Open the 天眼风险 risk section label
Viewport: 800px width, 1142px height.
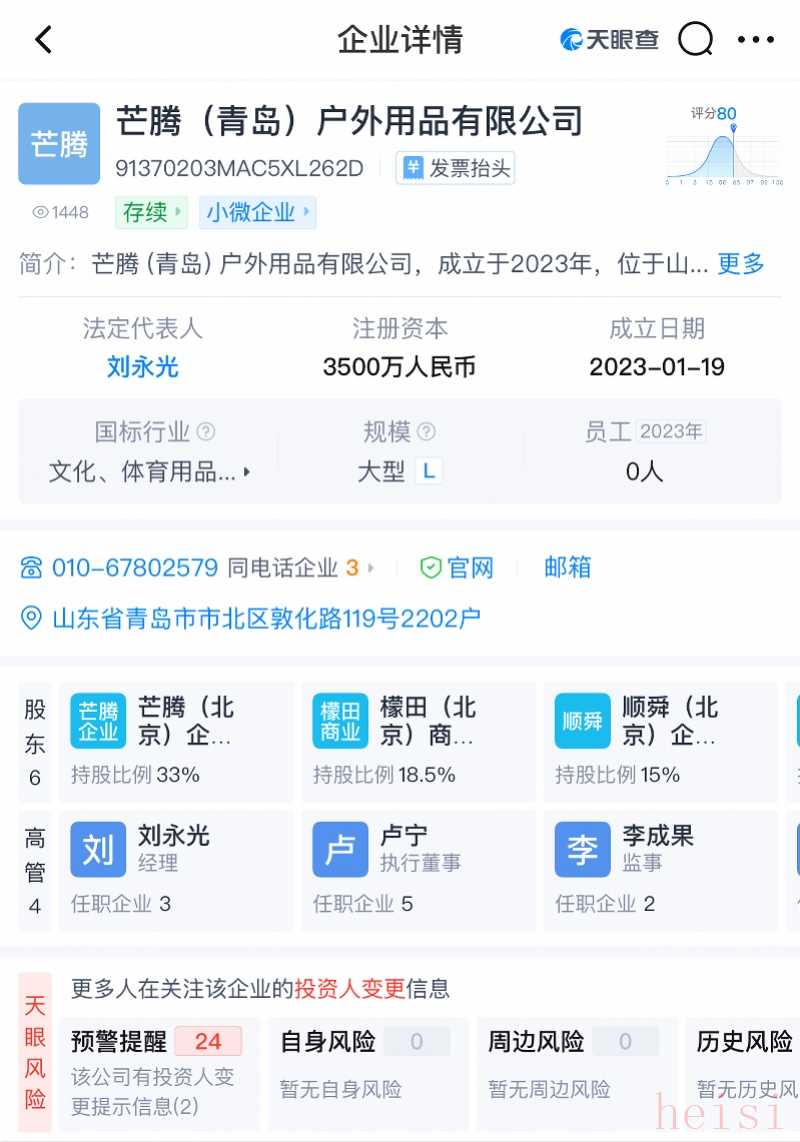coord(35,1052)
